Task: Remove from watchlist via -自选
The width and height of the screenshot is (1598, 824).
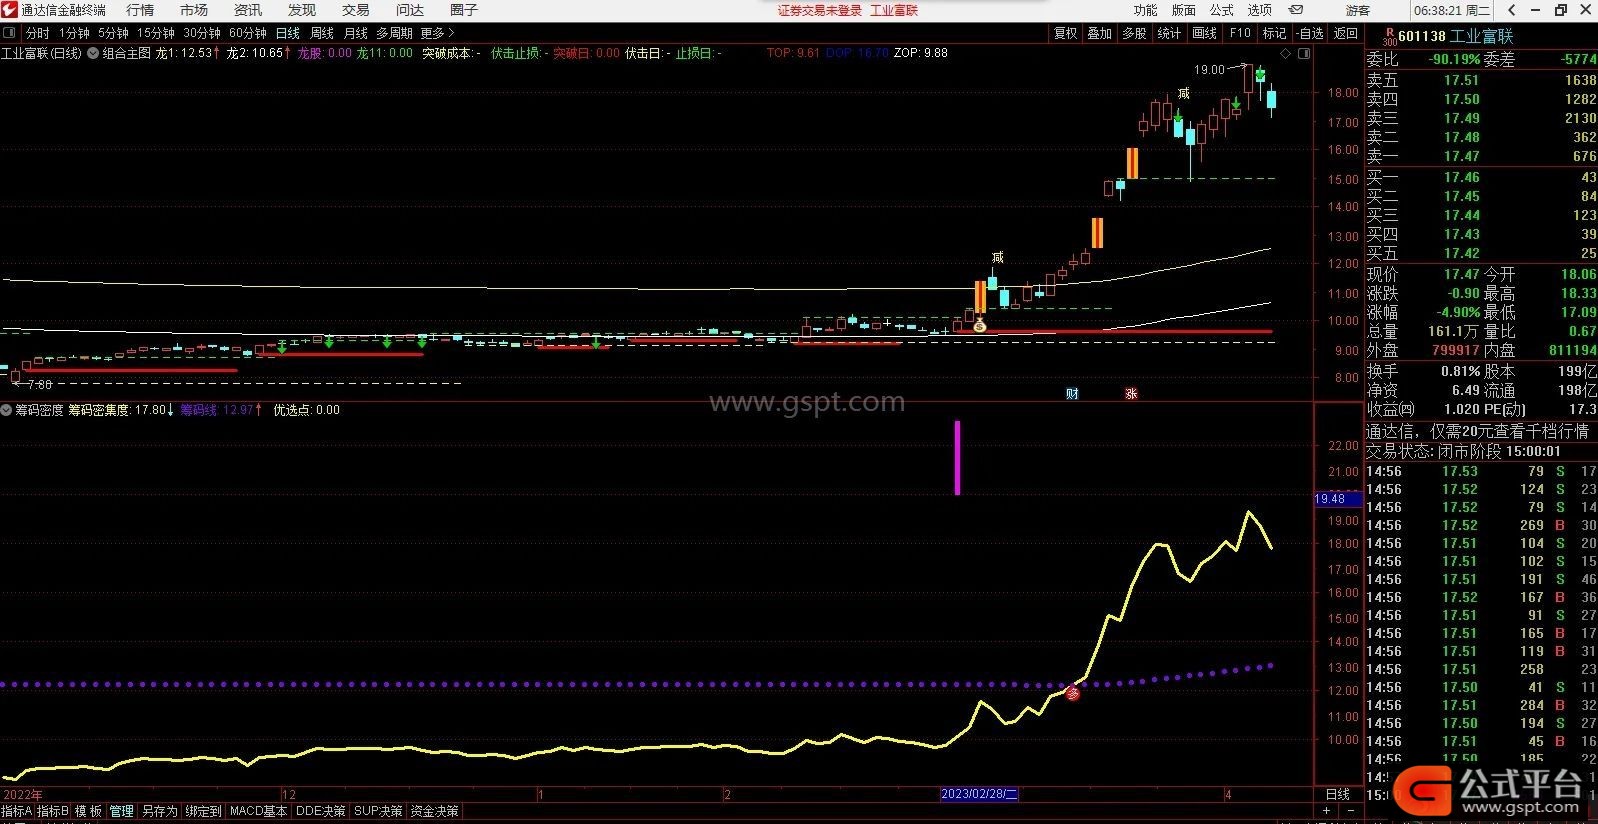Action: [x=1309, y=33]
